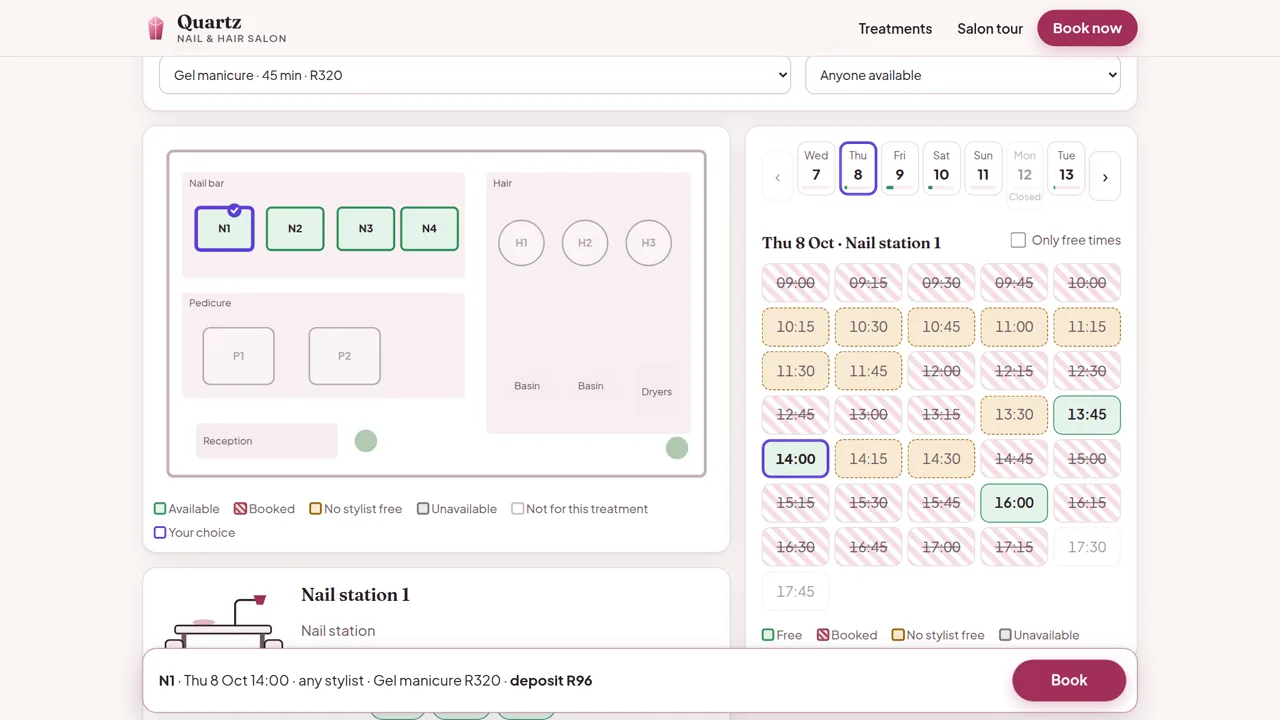Pick the free 13:45 time slot

[x=1087, y=415]
